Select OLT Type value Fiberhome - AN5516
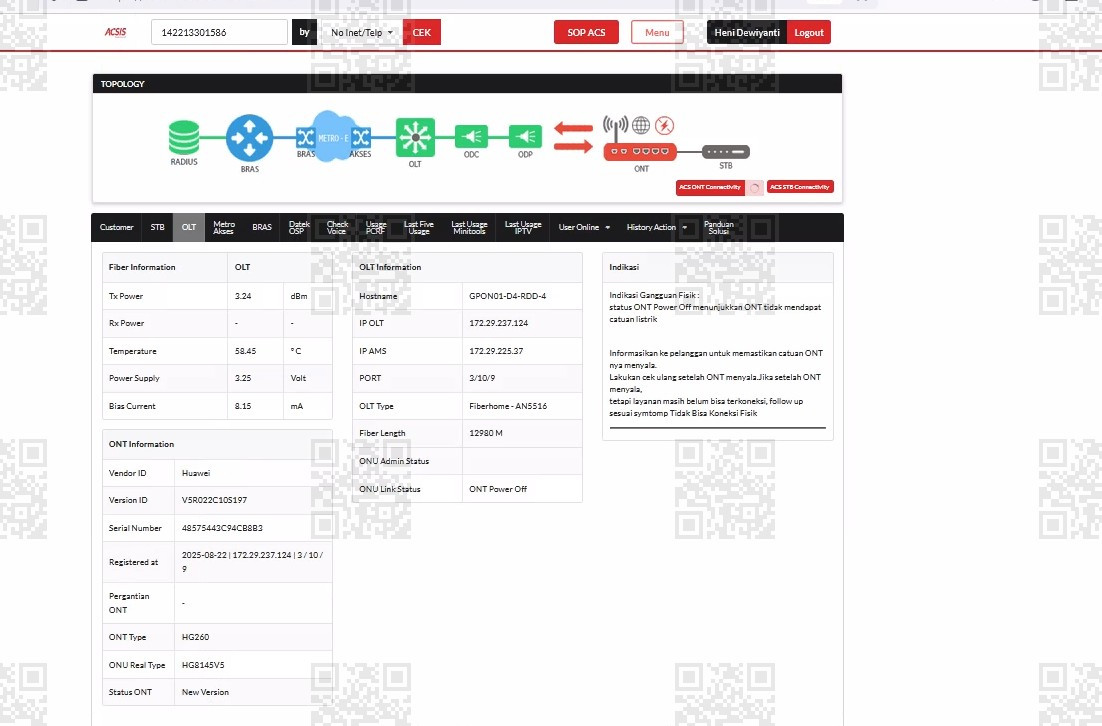Screen dimensions: 1102x726 pos(508,406)
